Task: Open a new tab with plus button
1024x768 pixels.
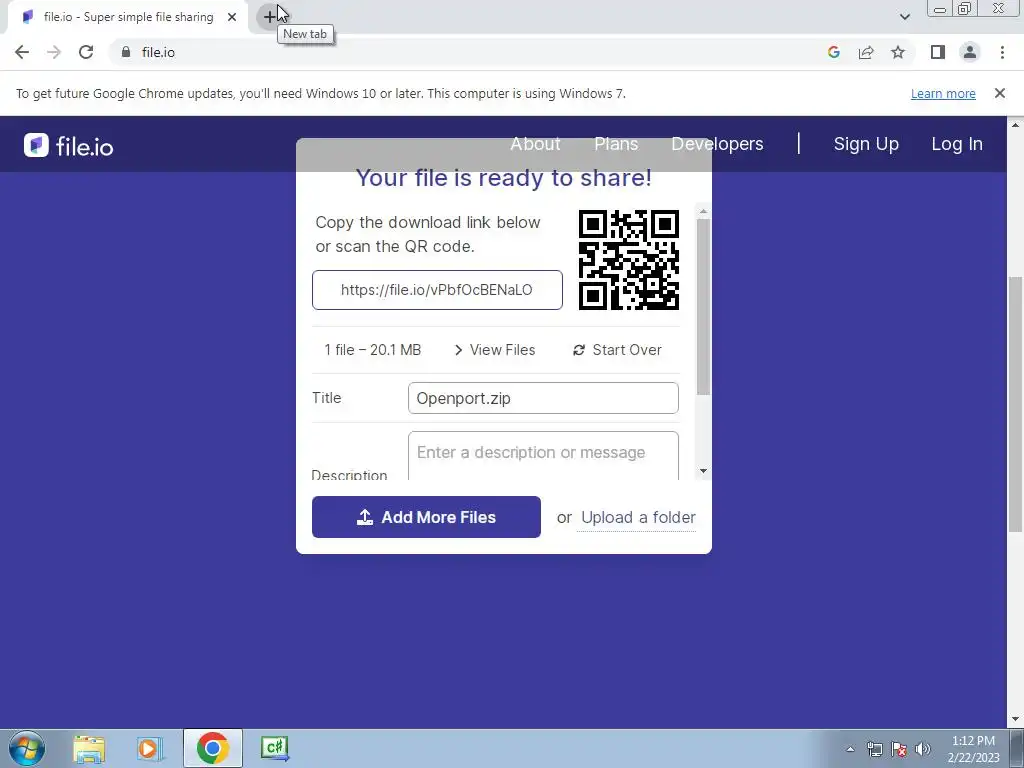Action: (269, 16)
